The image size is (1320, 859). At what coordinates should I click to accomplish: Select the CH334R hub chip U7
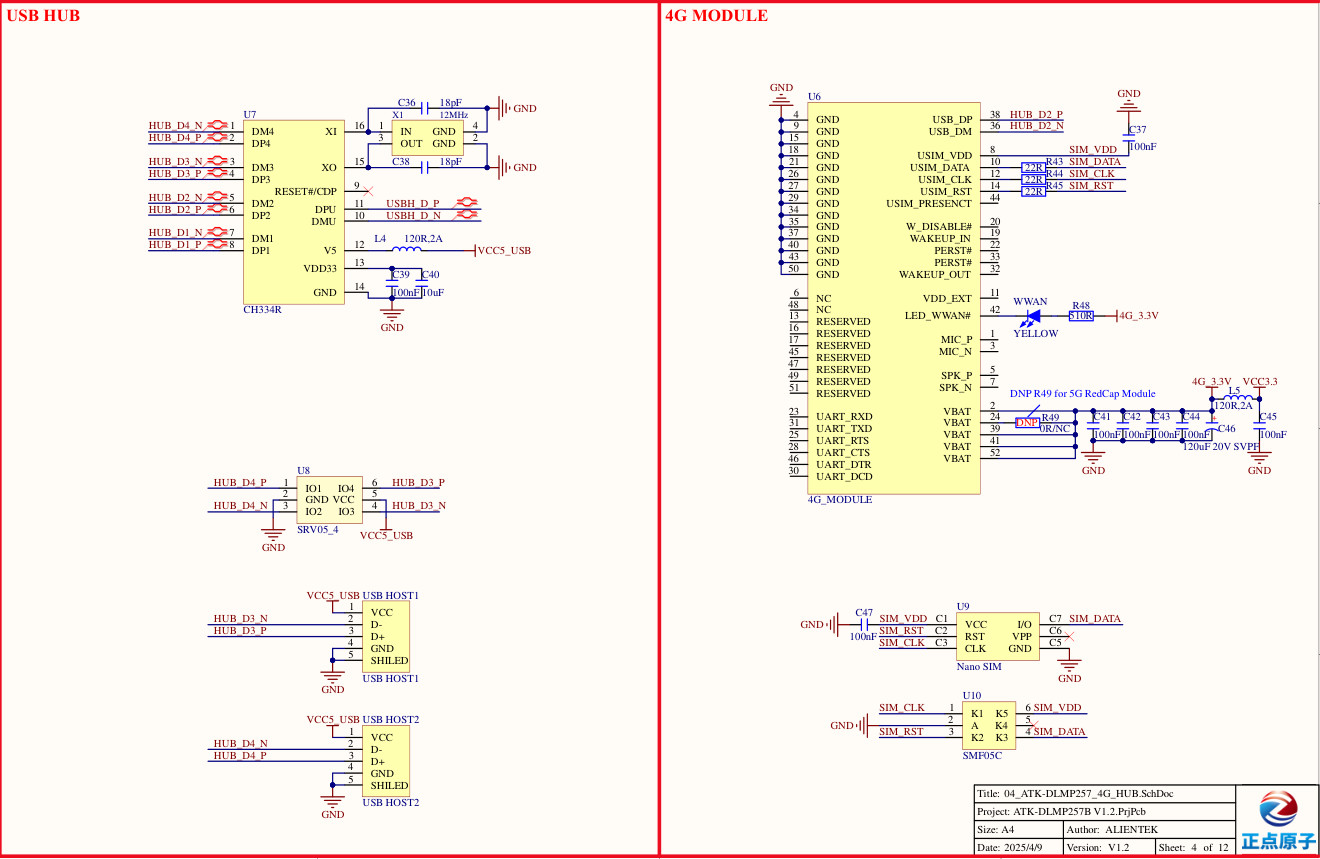294,213
